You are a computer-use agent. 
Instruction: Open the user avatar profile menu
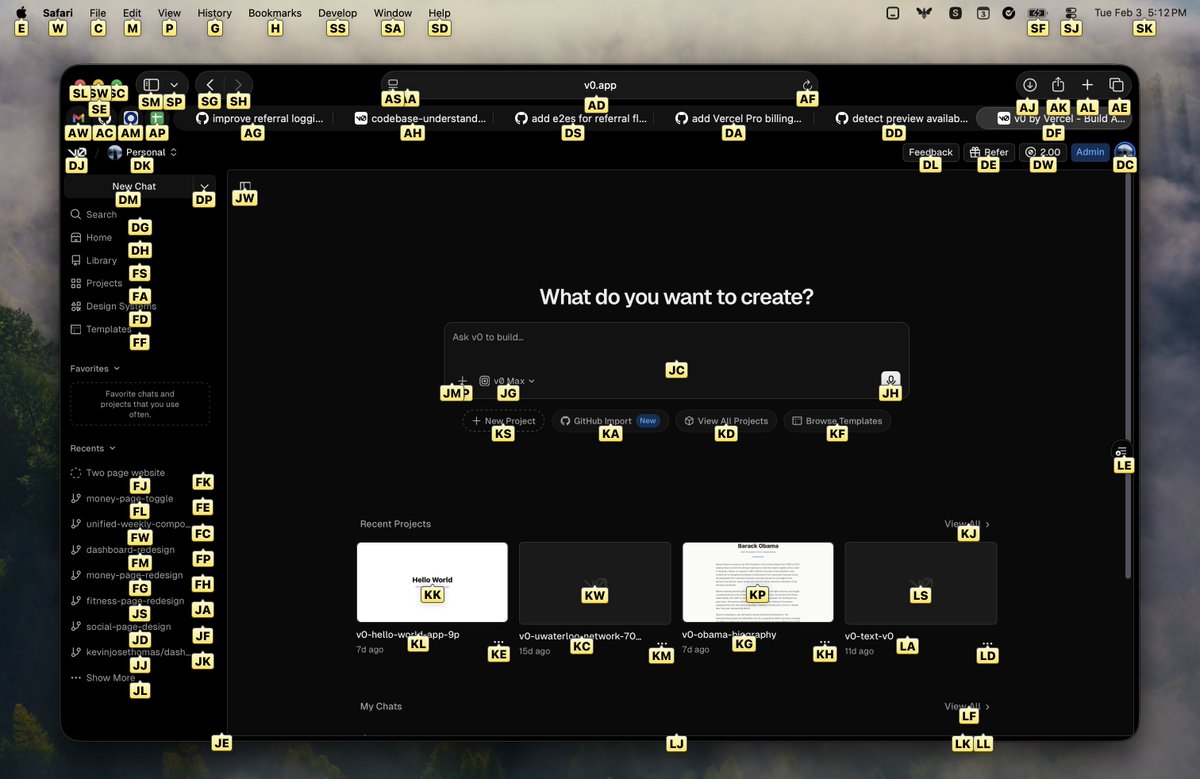[1125, 152]
